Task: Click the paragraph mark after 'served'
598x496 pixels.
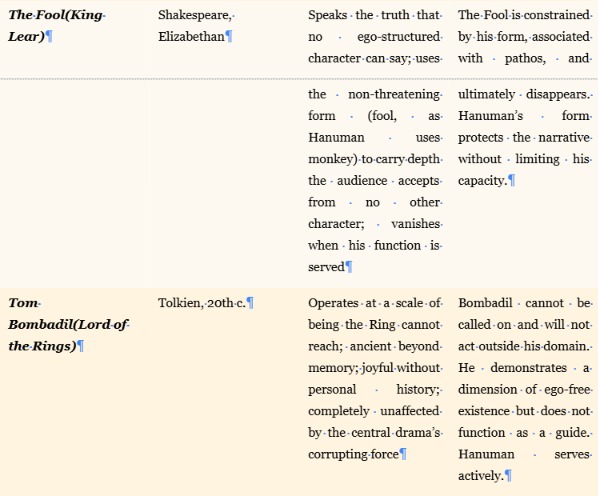Action: click(349, 267)
